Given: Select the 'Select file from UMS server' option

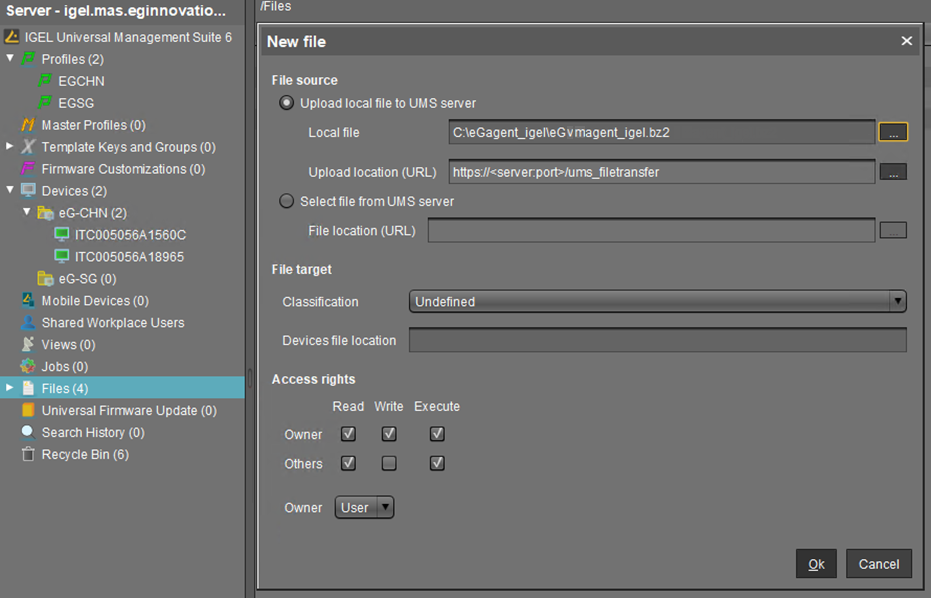Looking at the screenshot, I should click(x=287, y=201).
